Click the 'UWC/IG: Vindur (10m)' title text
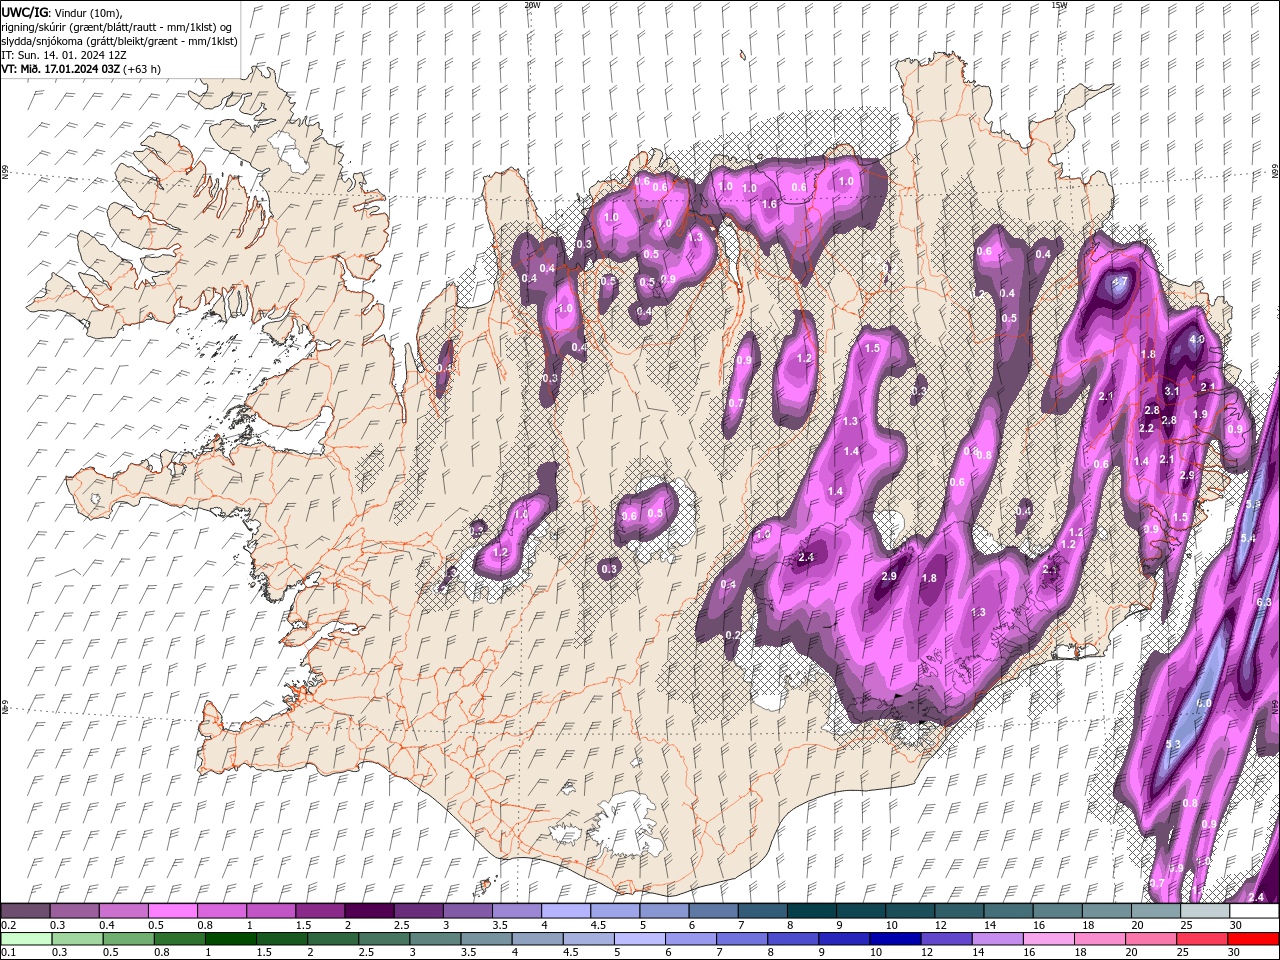Viewport: 1280px width, 960px height. click(64, 12)
